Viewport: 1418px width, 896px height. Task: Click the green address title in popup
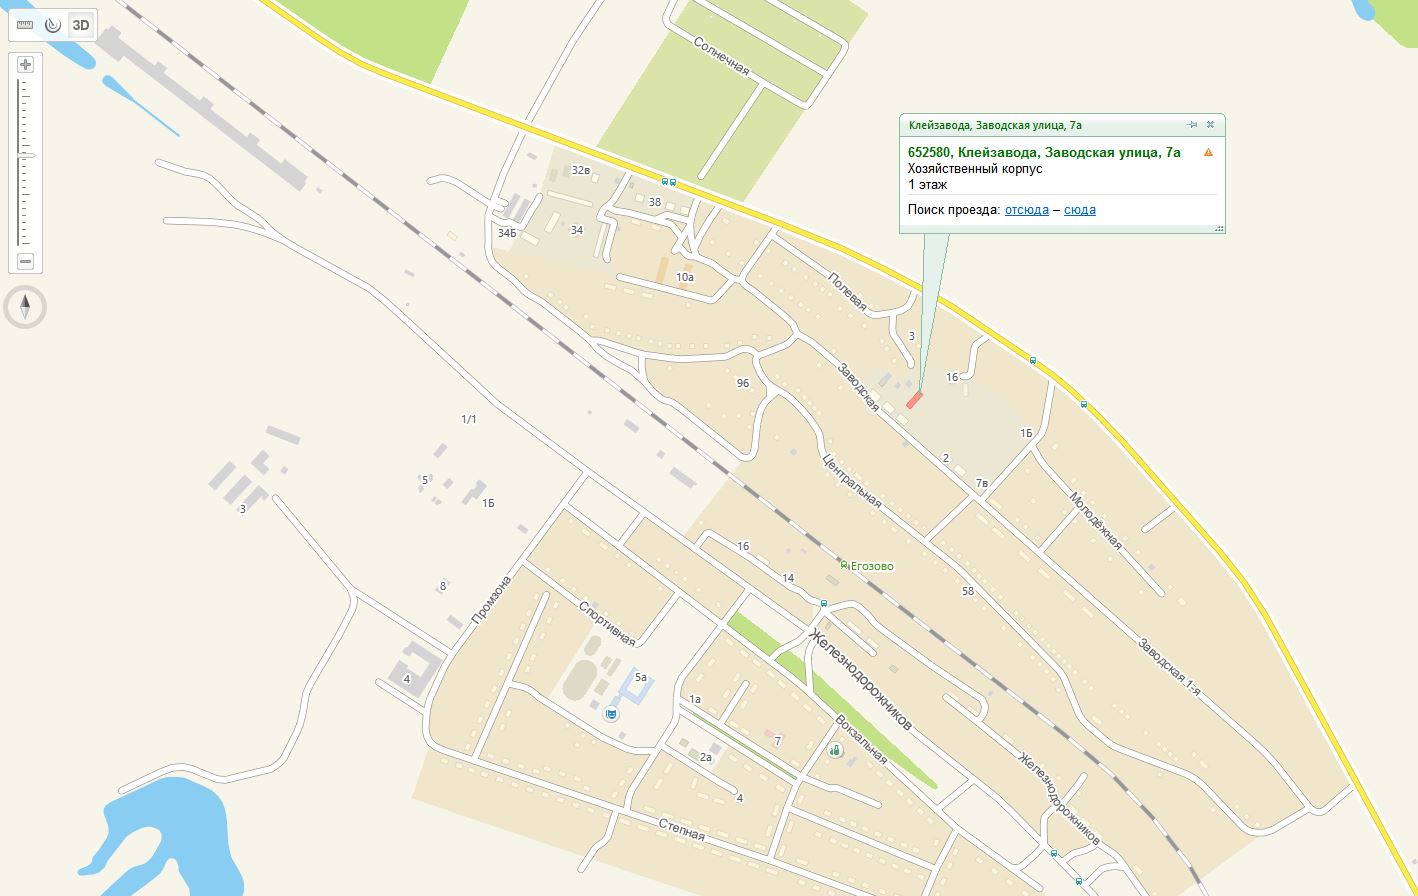pyautogui.click(x=1044, y=152)
